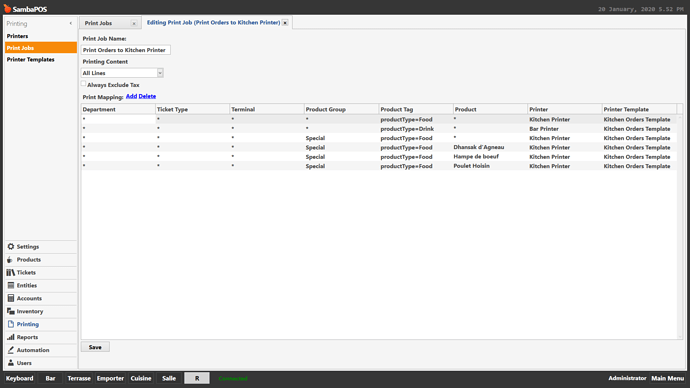Open the Entities section
690x388 pixels.
click(x=41, y=286)
